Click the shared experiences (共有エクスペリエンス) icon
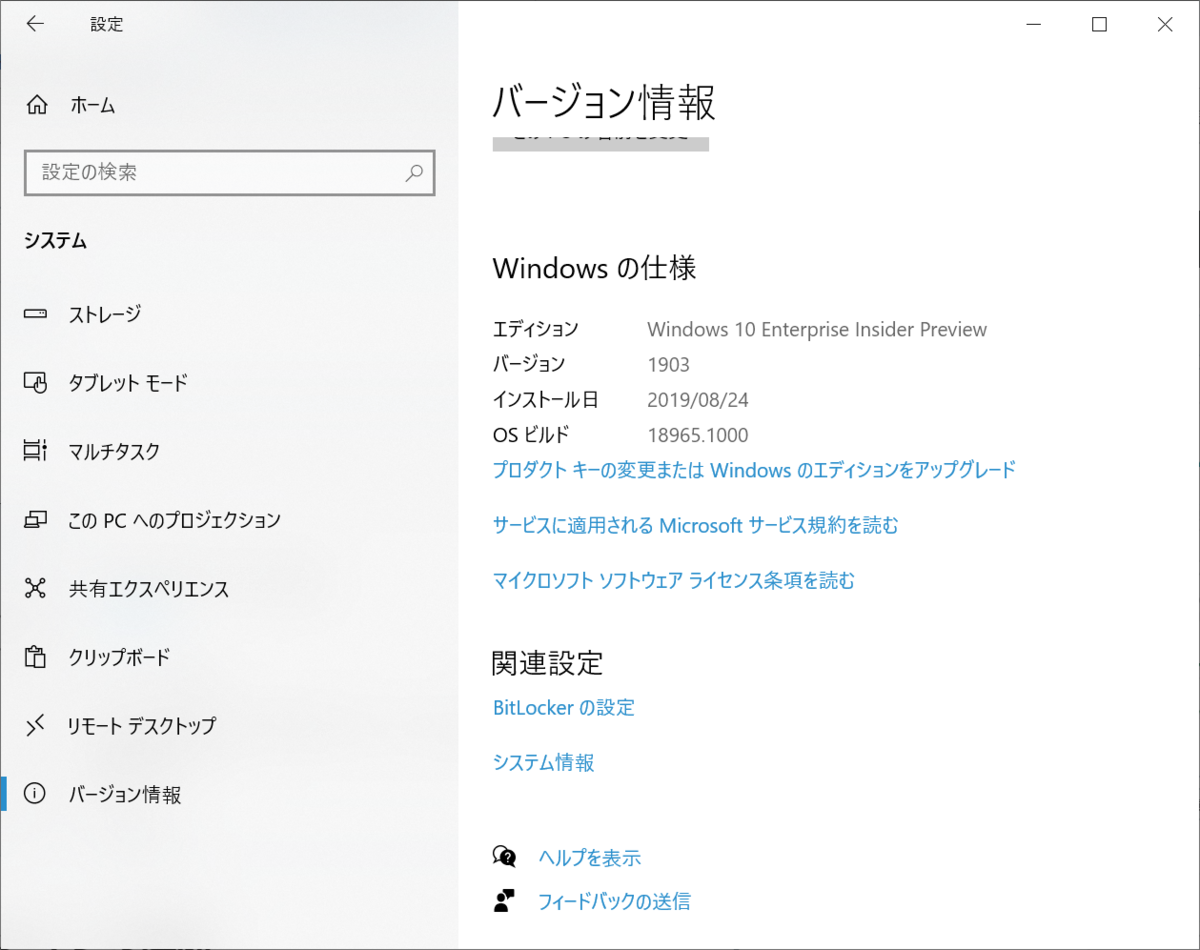Screen dimensions: 1200x950 coord(36,588)
